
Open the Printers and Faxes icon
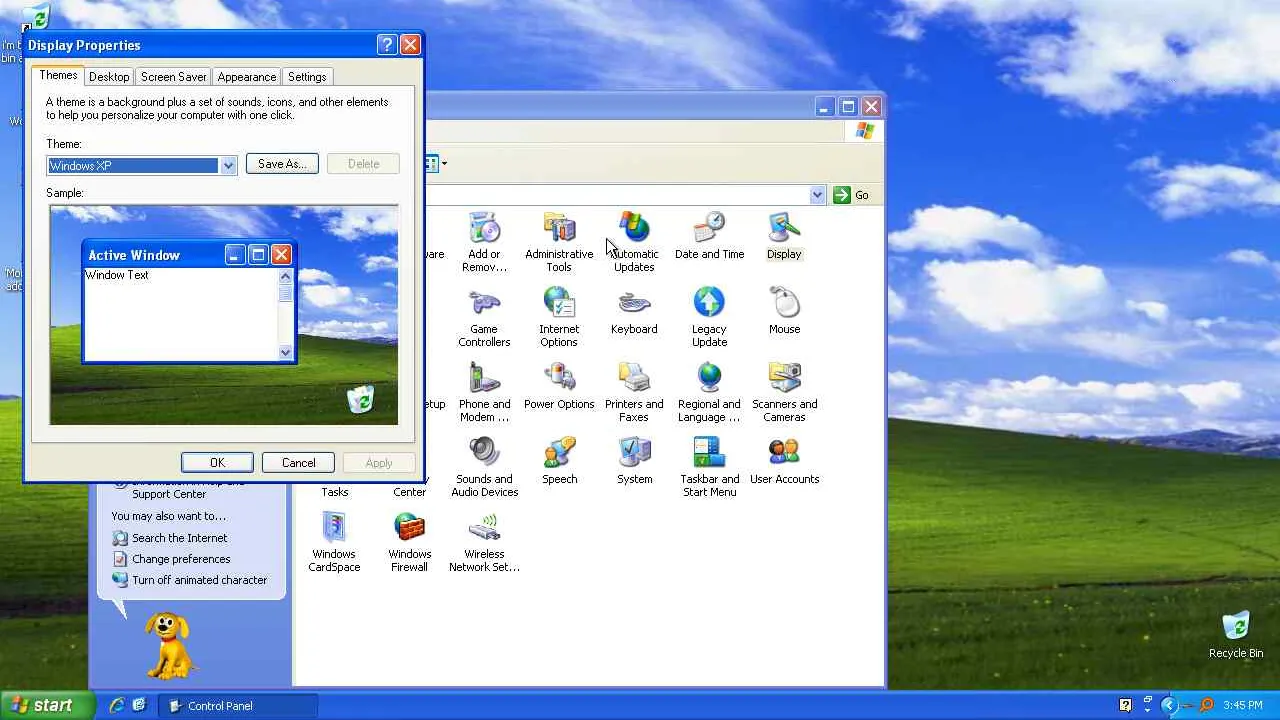(634, 392)
